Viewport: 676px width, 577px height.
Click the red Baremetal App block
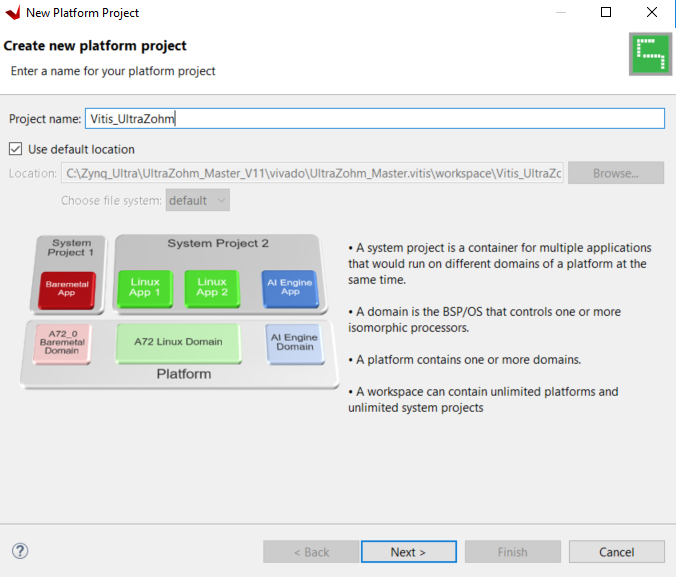coord(67,290)
